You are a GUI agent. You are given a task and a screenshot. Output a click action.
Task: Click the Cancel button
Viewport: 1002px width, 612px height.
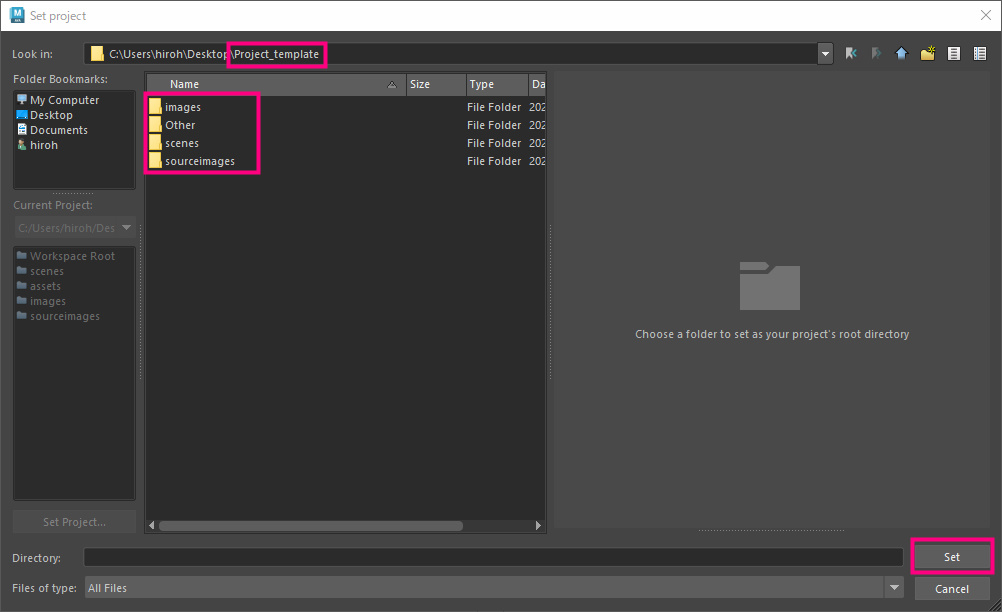coord(952,589)
